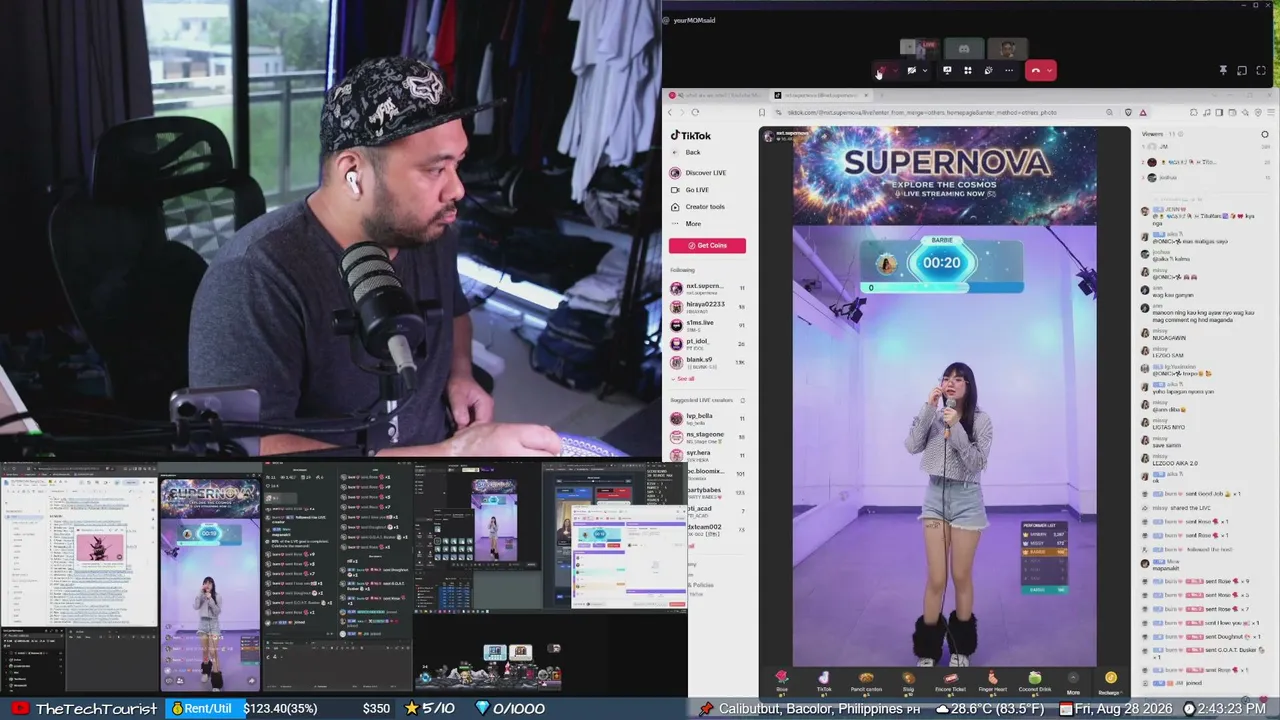Click the Recharge coin button
This screenshot has width=1280, height=720.
tap(1110, 682)
